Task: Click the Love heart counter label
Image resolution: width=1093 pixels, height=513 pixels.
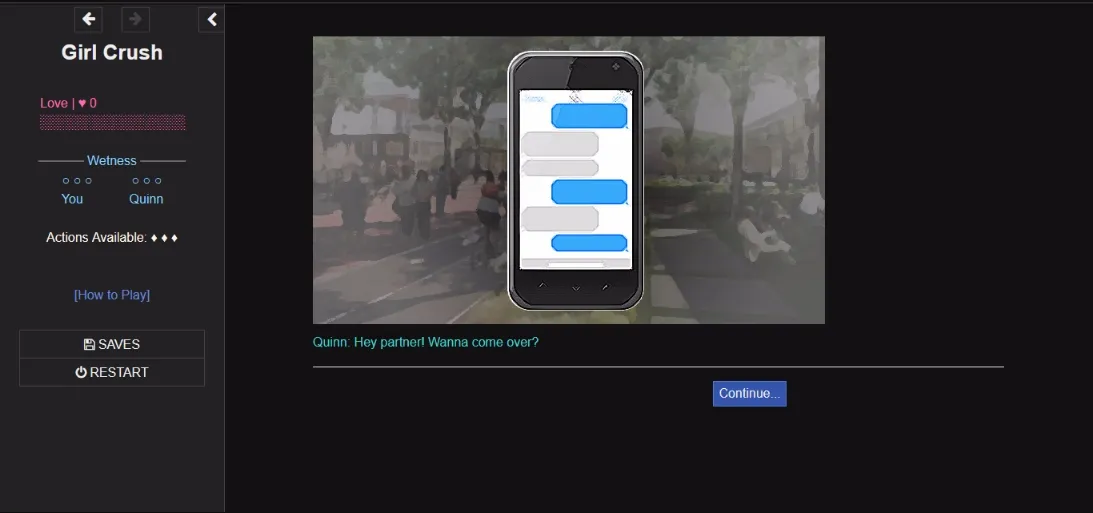Action: coord(68,103)
